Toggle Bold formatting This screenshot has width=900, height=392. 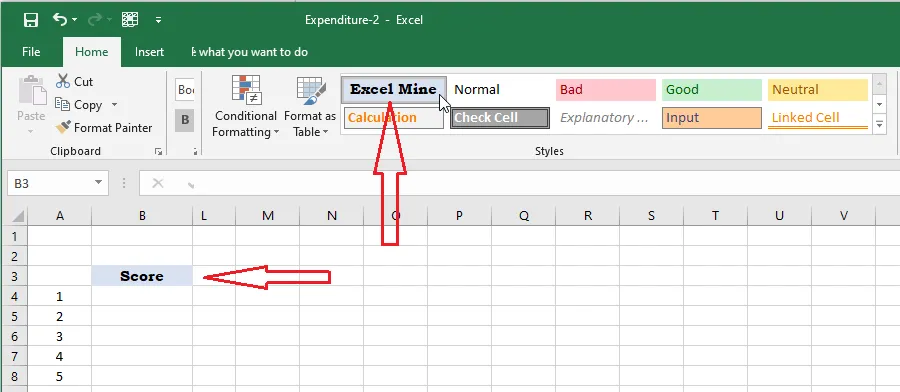point(184,120)
